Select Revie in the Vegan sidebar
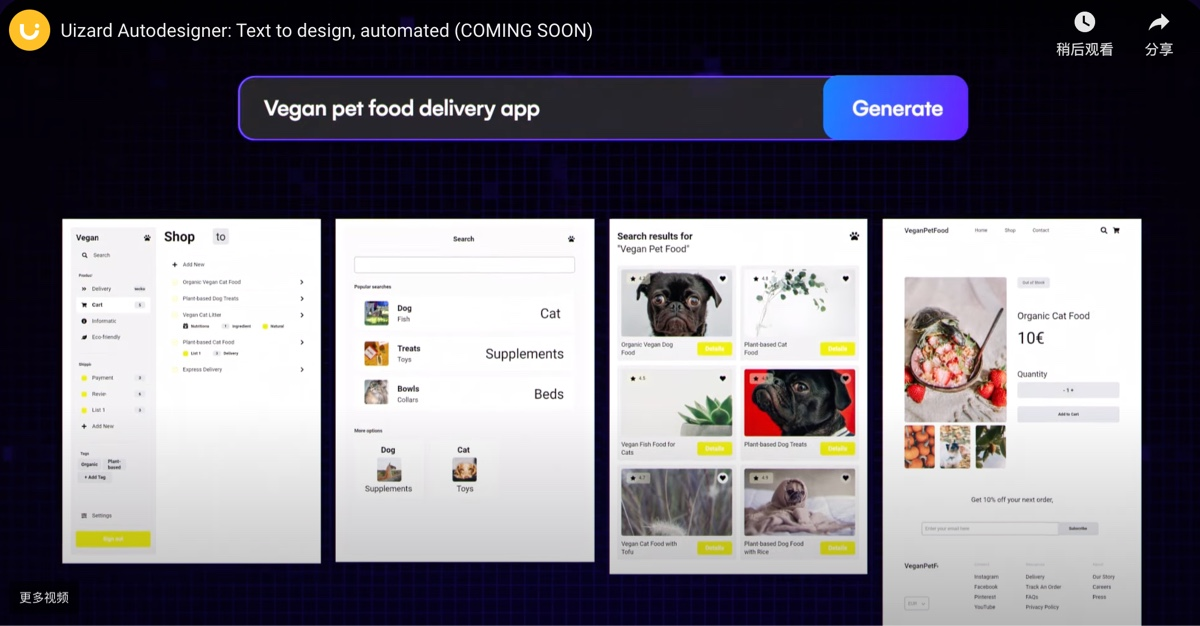The width and height of the screenshot is (1200, 626). [113, 394]
